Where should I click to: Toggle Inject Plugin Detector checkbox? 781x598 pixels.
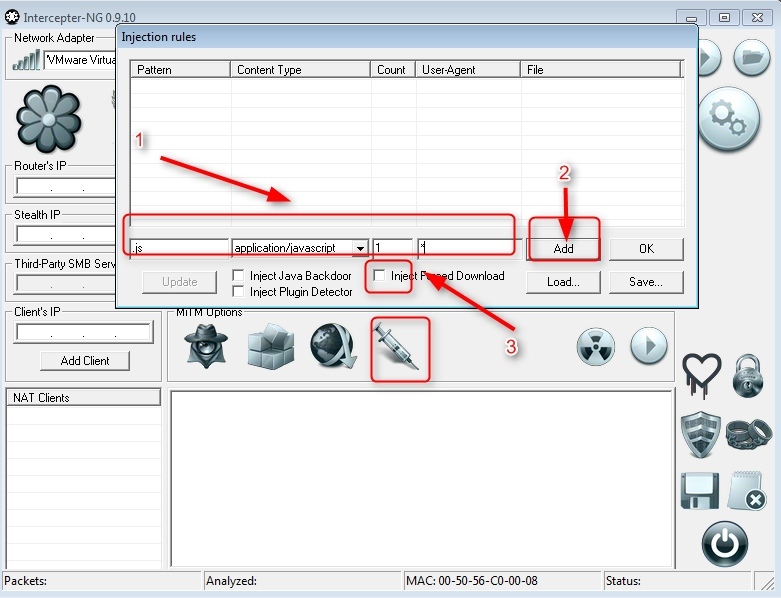point(239,292)
